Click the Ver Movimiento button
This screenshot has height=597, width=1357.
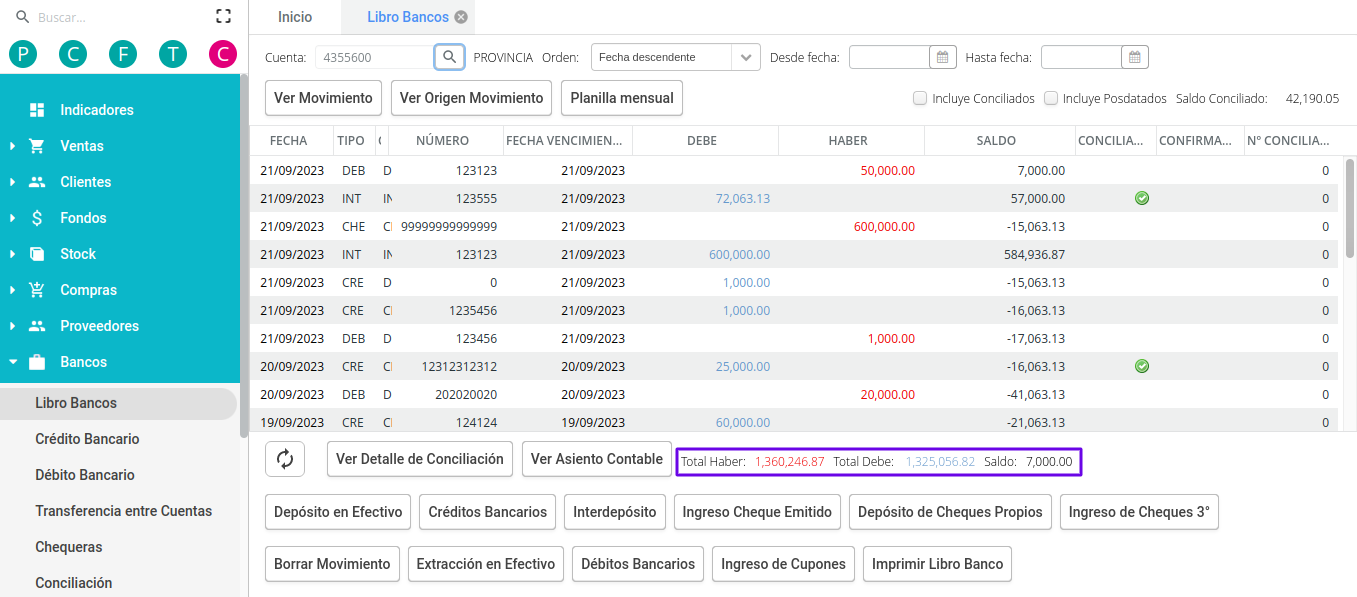[323, 98]
